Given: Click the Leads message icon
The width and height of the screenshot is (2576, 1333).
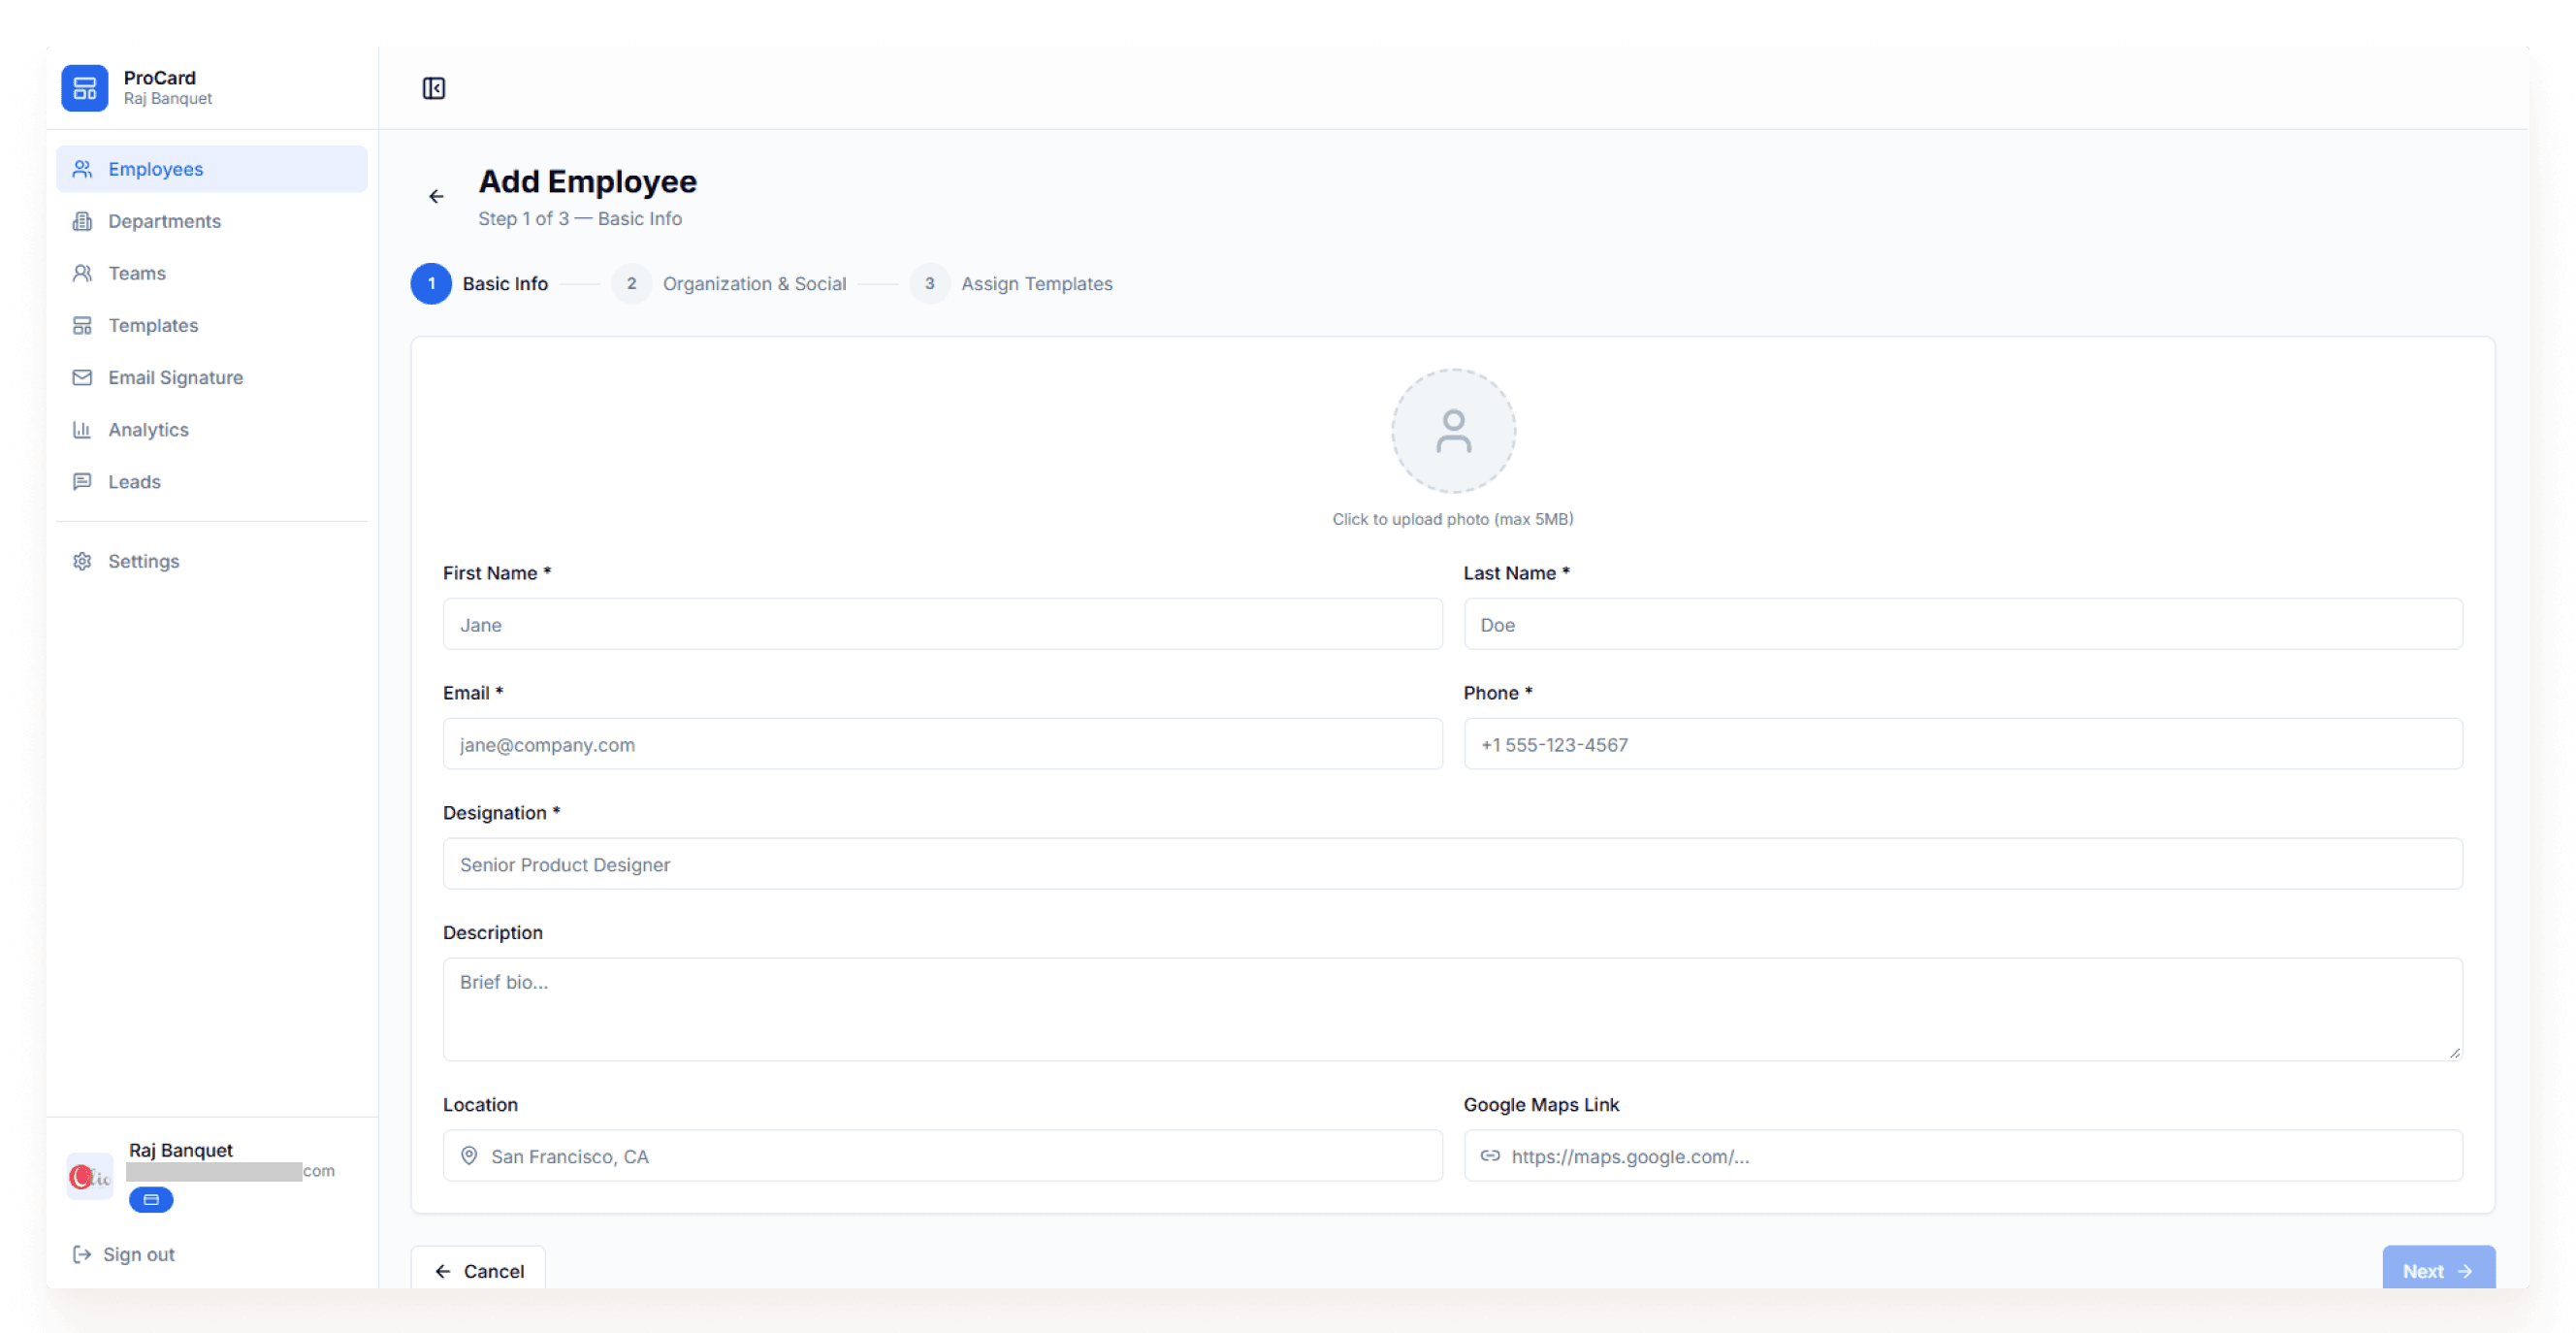Looking at the screenshot, I should click(82, 481).
